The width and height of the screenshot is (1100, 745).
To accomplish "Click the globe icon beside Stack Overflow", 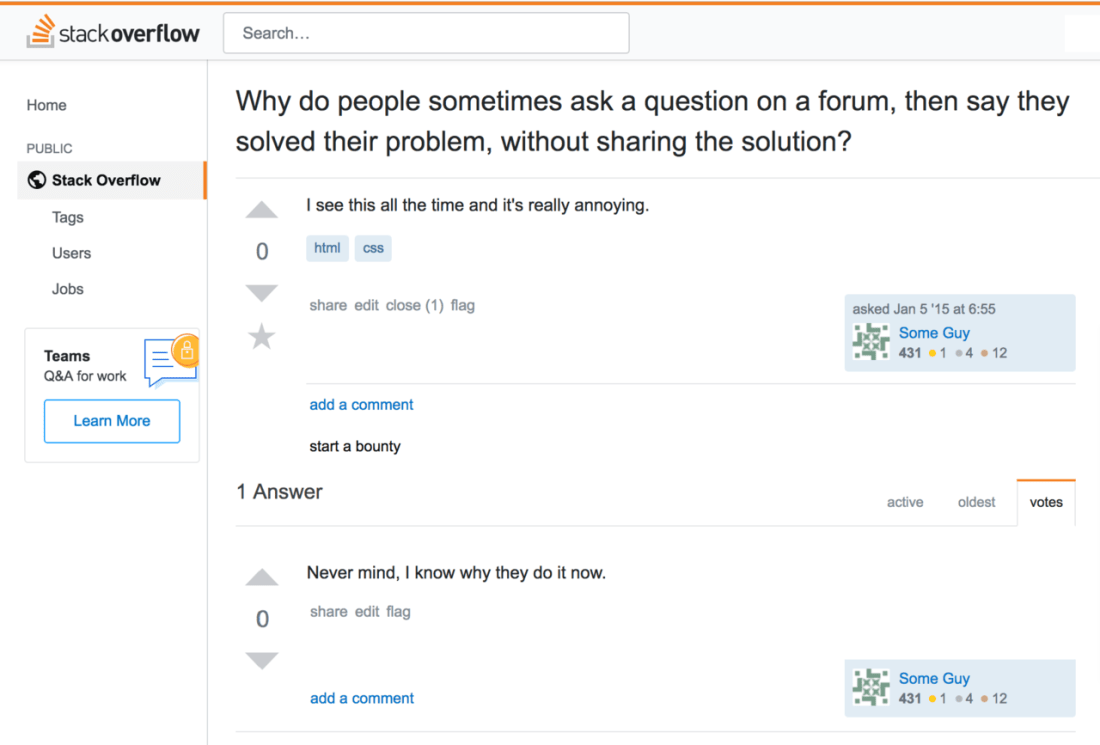I will click(36, 180).
